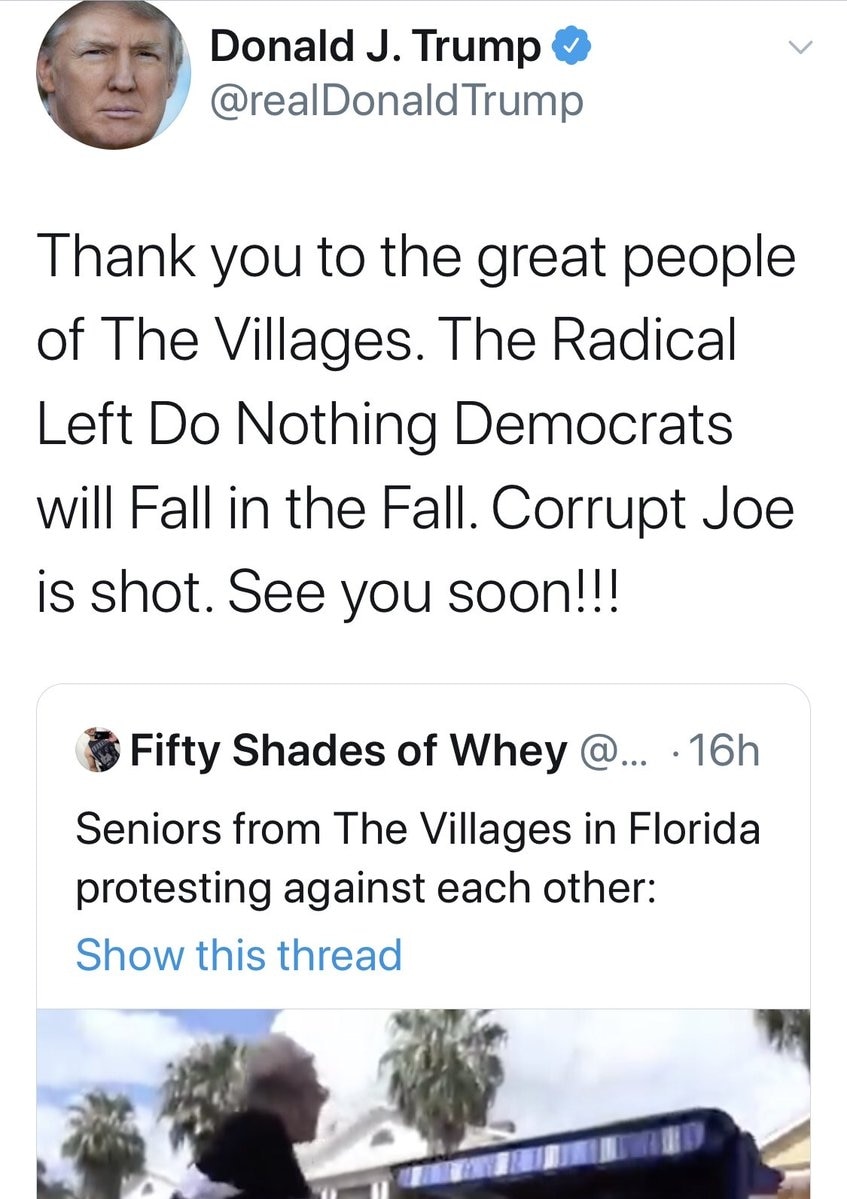Image resolution: width=847 pixels, height=1199 pixels.
Task: Play the quoted tweet's video preview
Action: tap(423, 1103)
